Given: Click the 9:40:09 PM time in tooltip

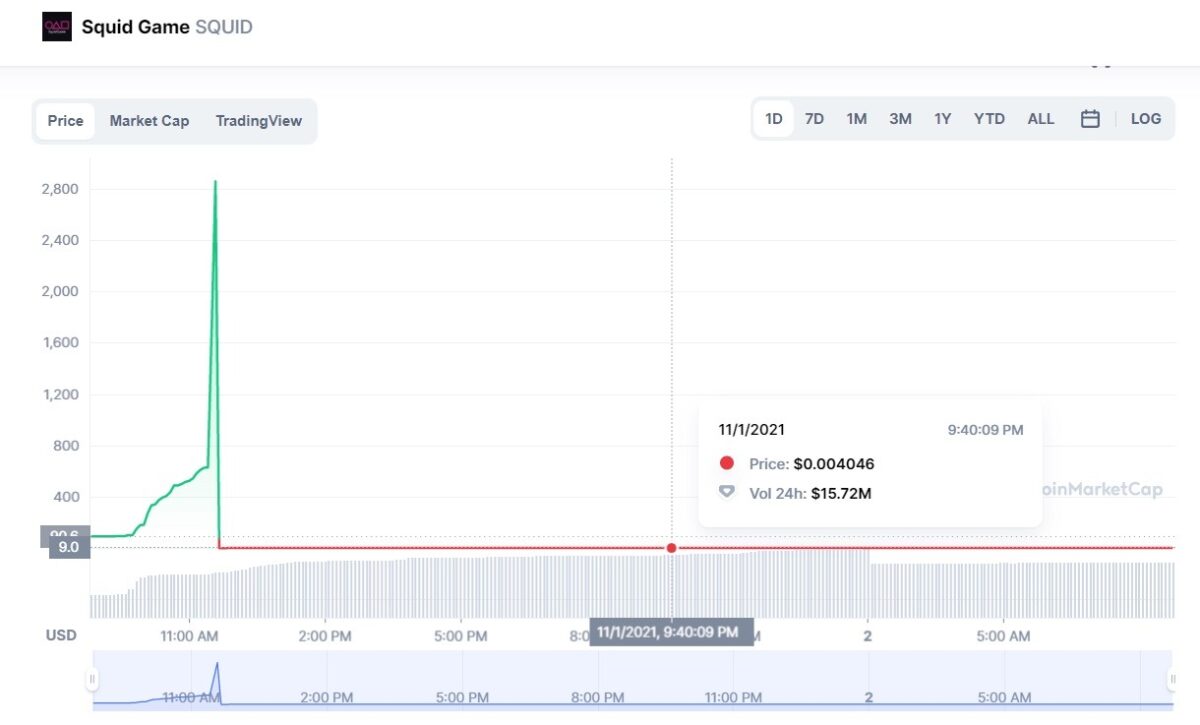Looking at the screenshot, I should point(986,430).
